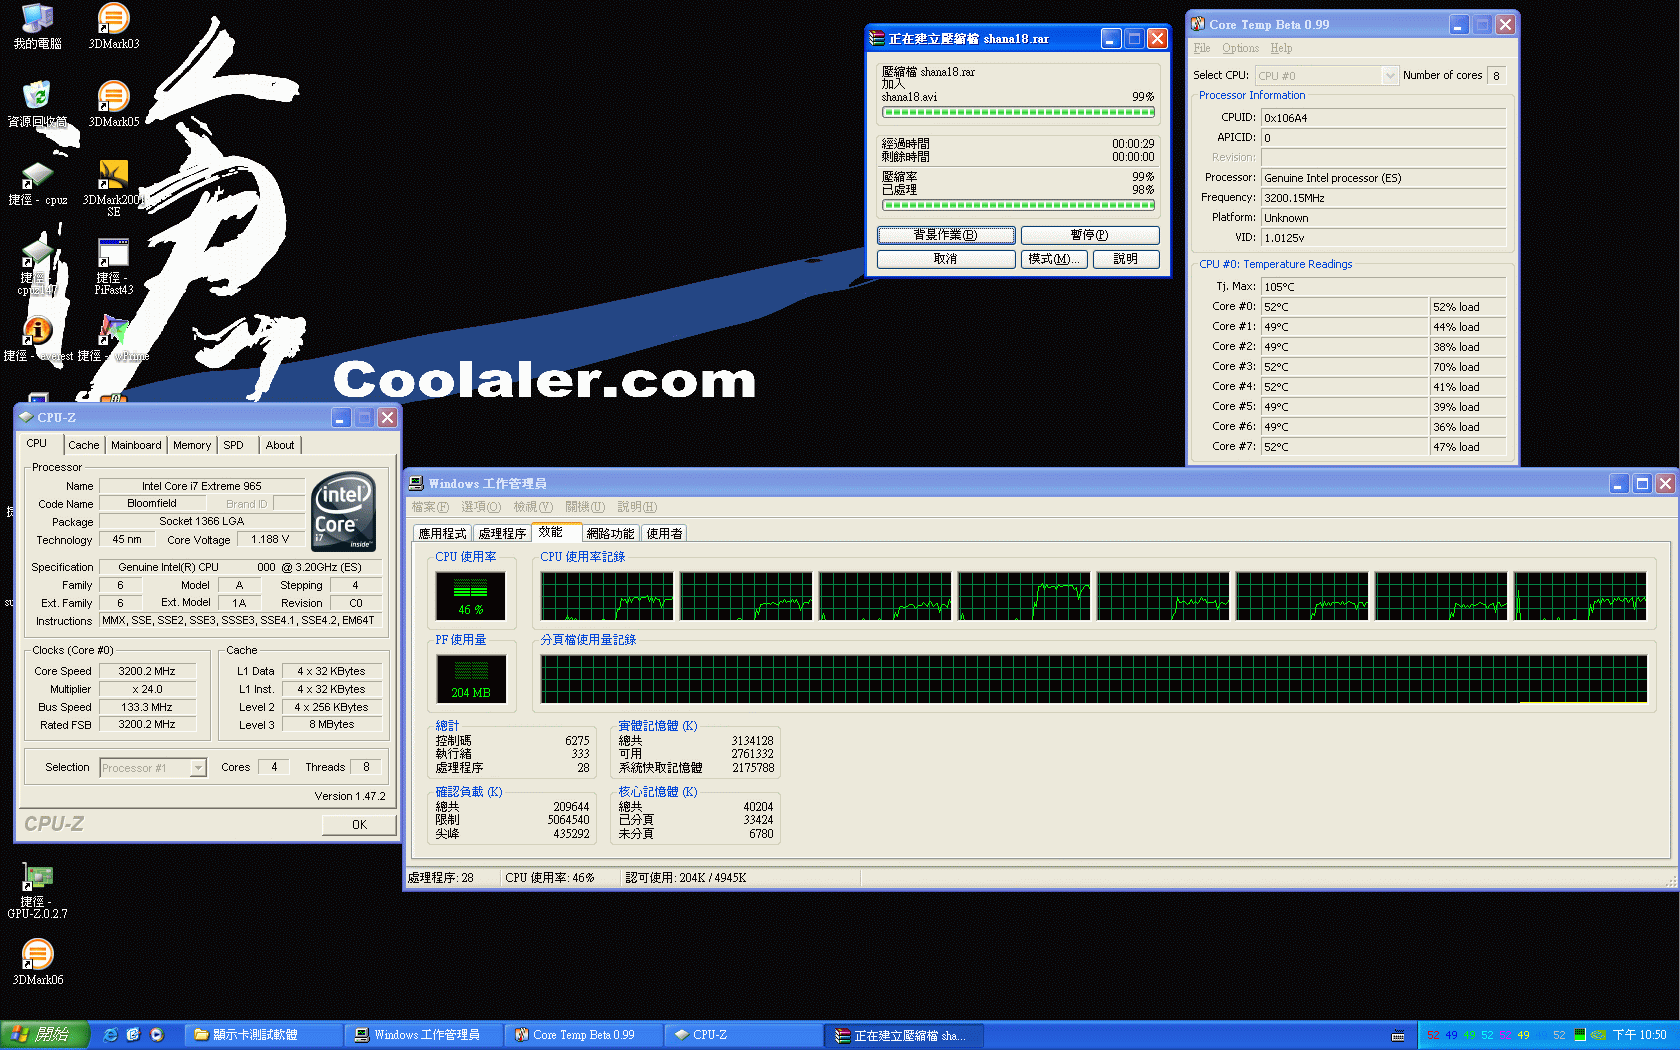The image size is (1680, 1050).
Task: Click shana18.avi file progress bar in WinRAR
Action: coord(1018,112)
